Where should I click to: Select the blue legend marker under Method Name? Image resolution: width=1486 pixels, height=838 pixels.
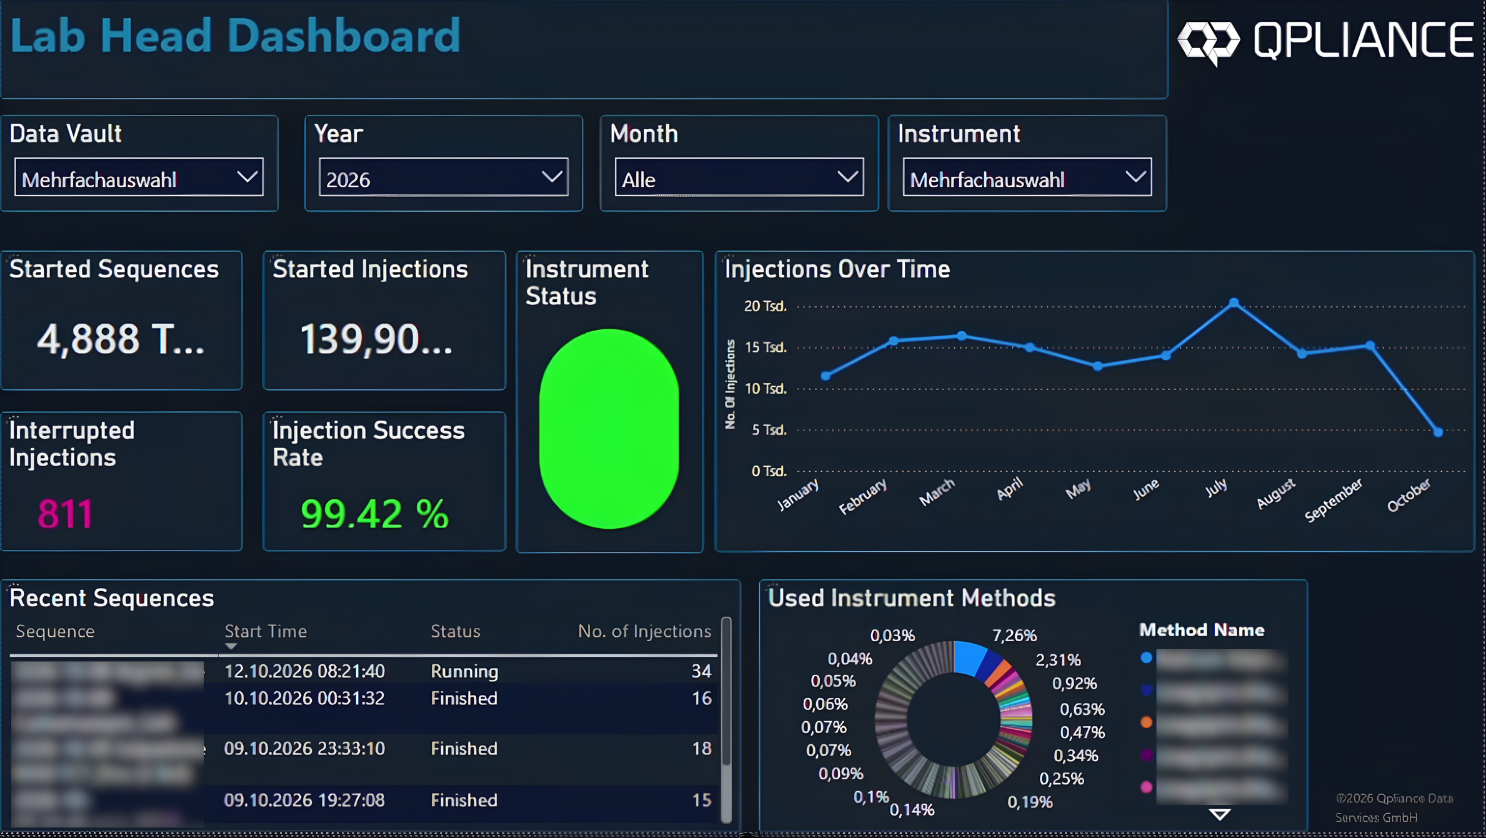[1146, 658]
